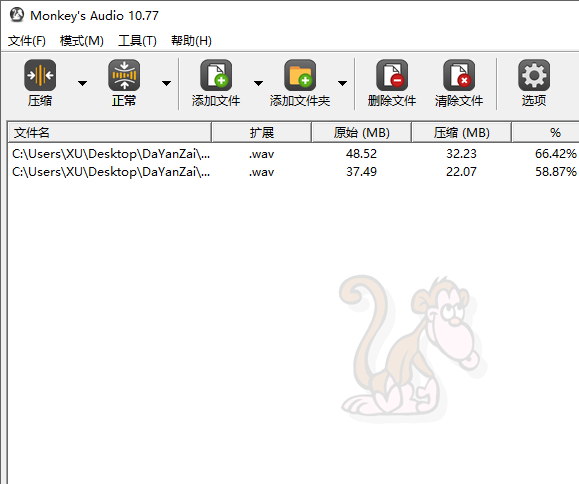Viewport: 579px width, 484px height.
Task: Click the 32.23 compressed size cell
Action: pyautogui.click(x=461, y=154)
